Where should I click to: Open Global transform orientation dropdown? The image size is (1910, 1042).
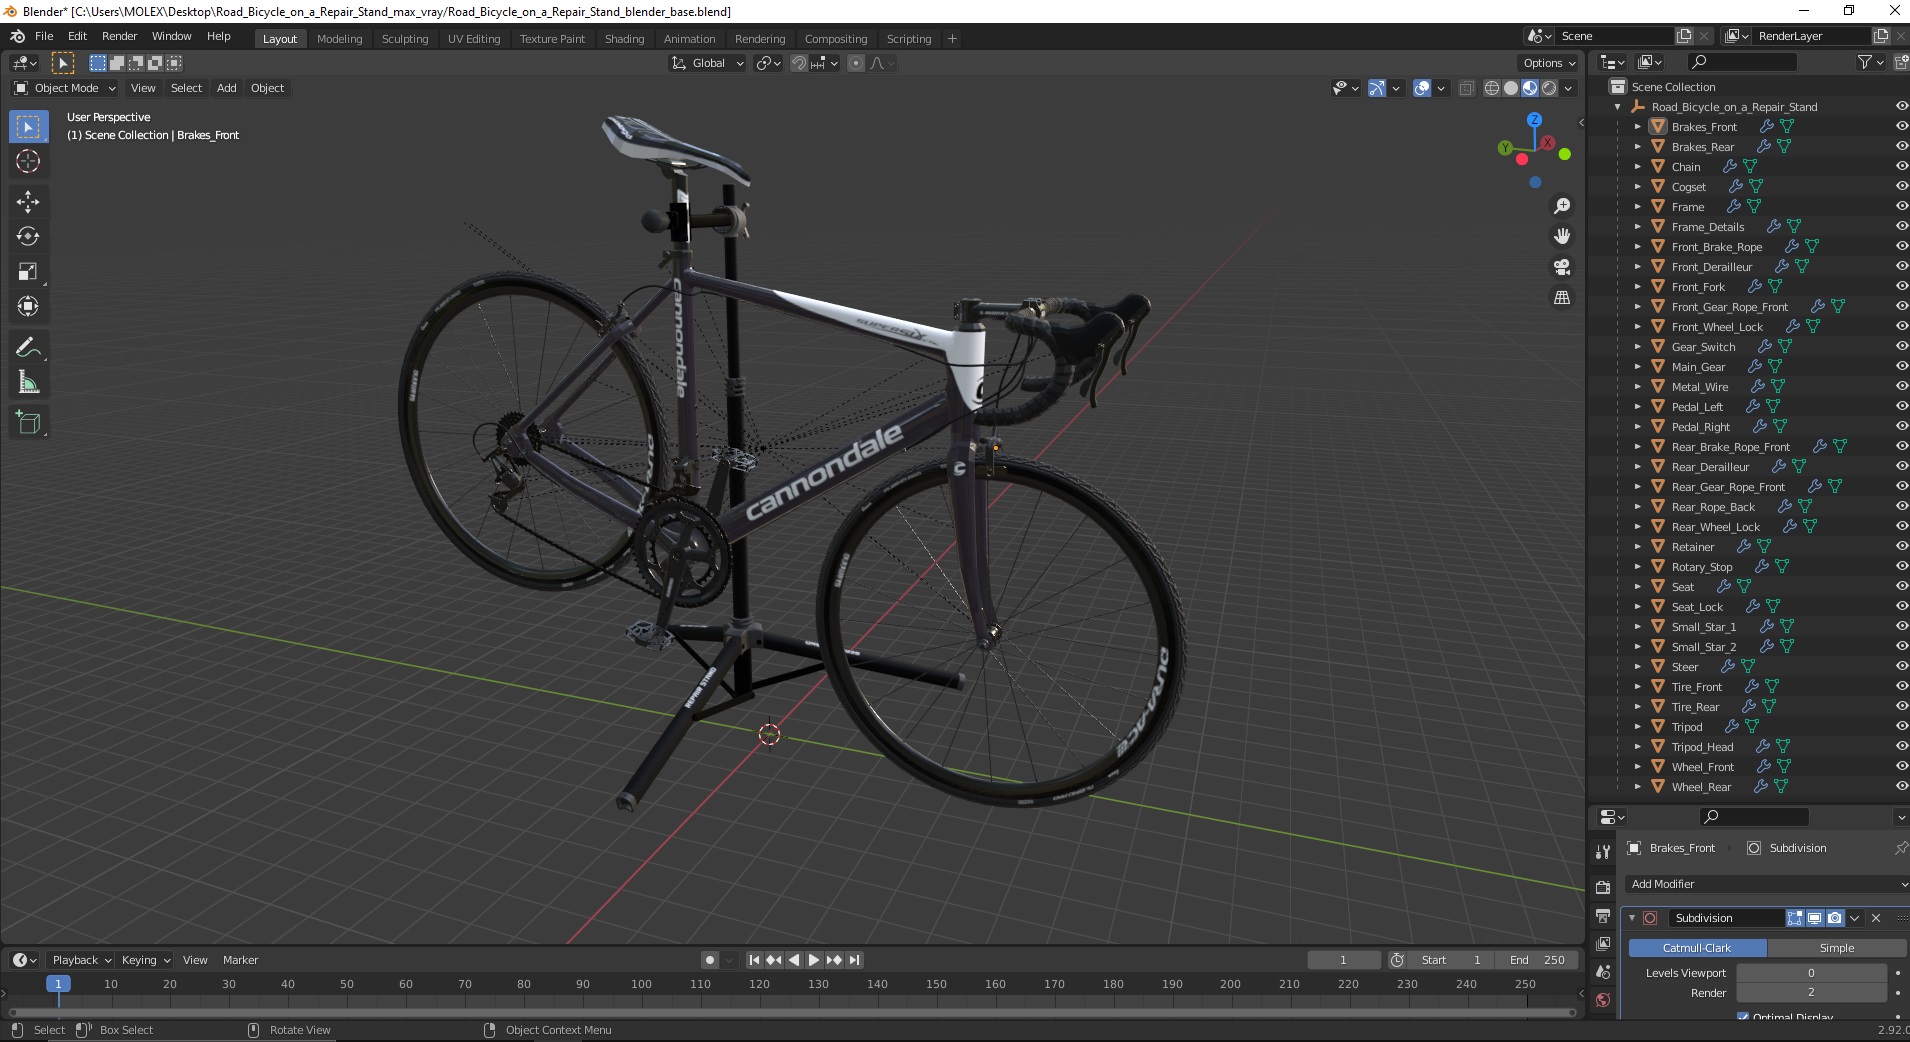coord(707,63)
